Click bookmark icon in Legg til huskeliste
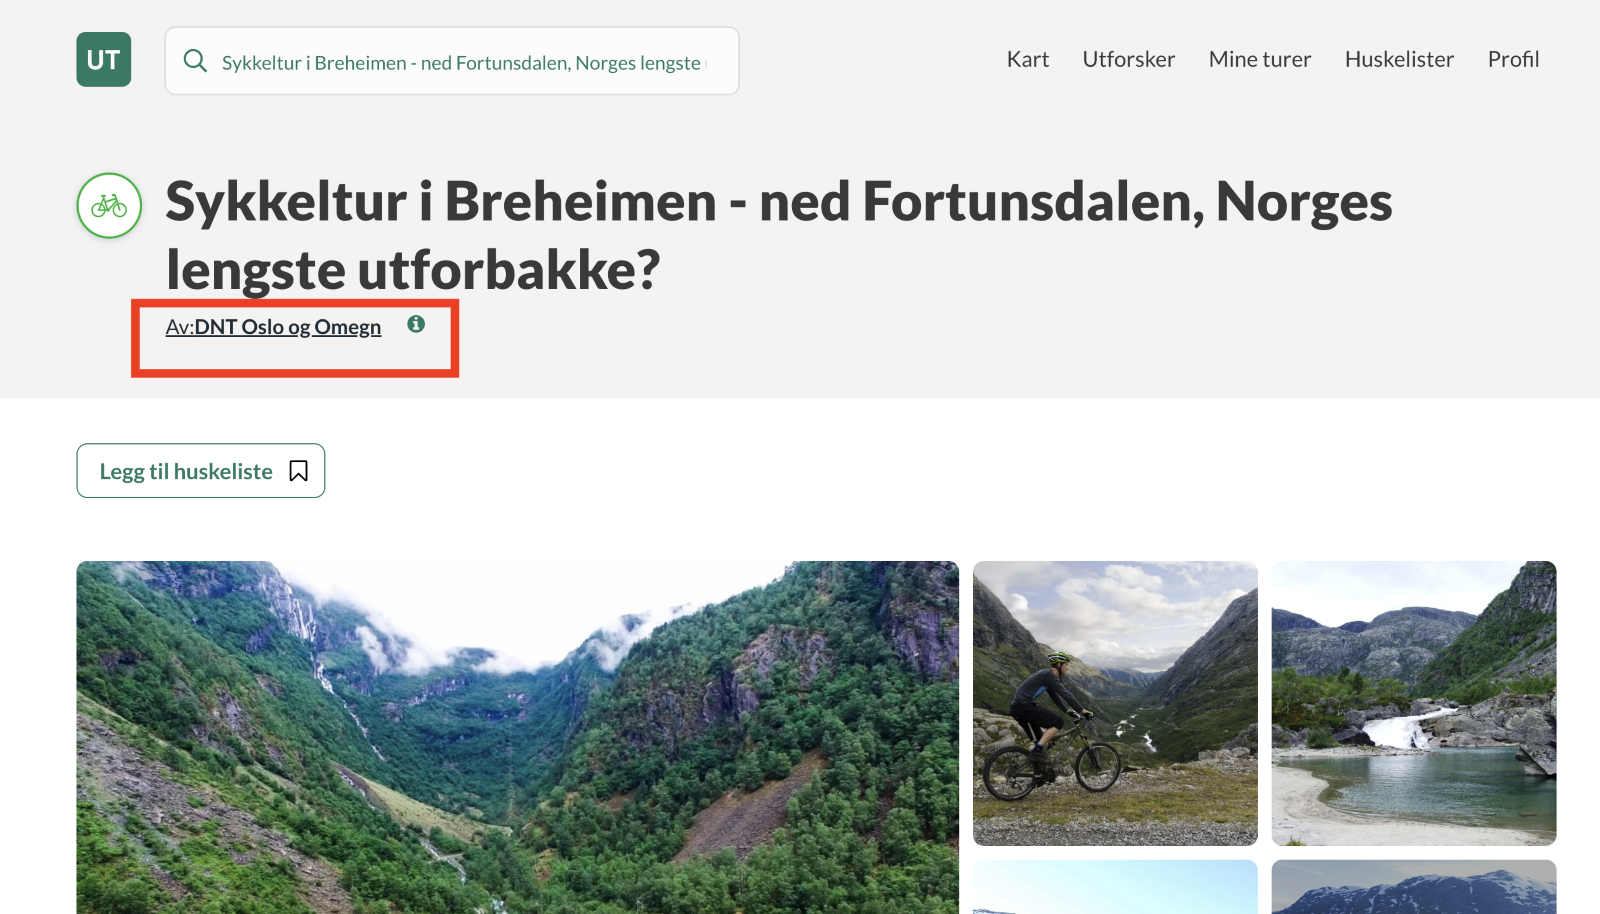This screenshot has height=914, width=1600. (298, 471)
